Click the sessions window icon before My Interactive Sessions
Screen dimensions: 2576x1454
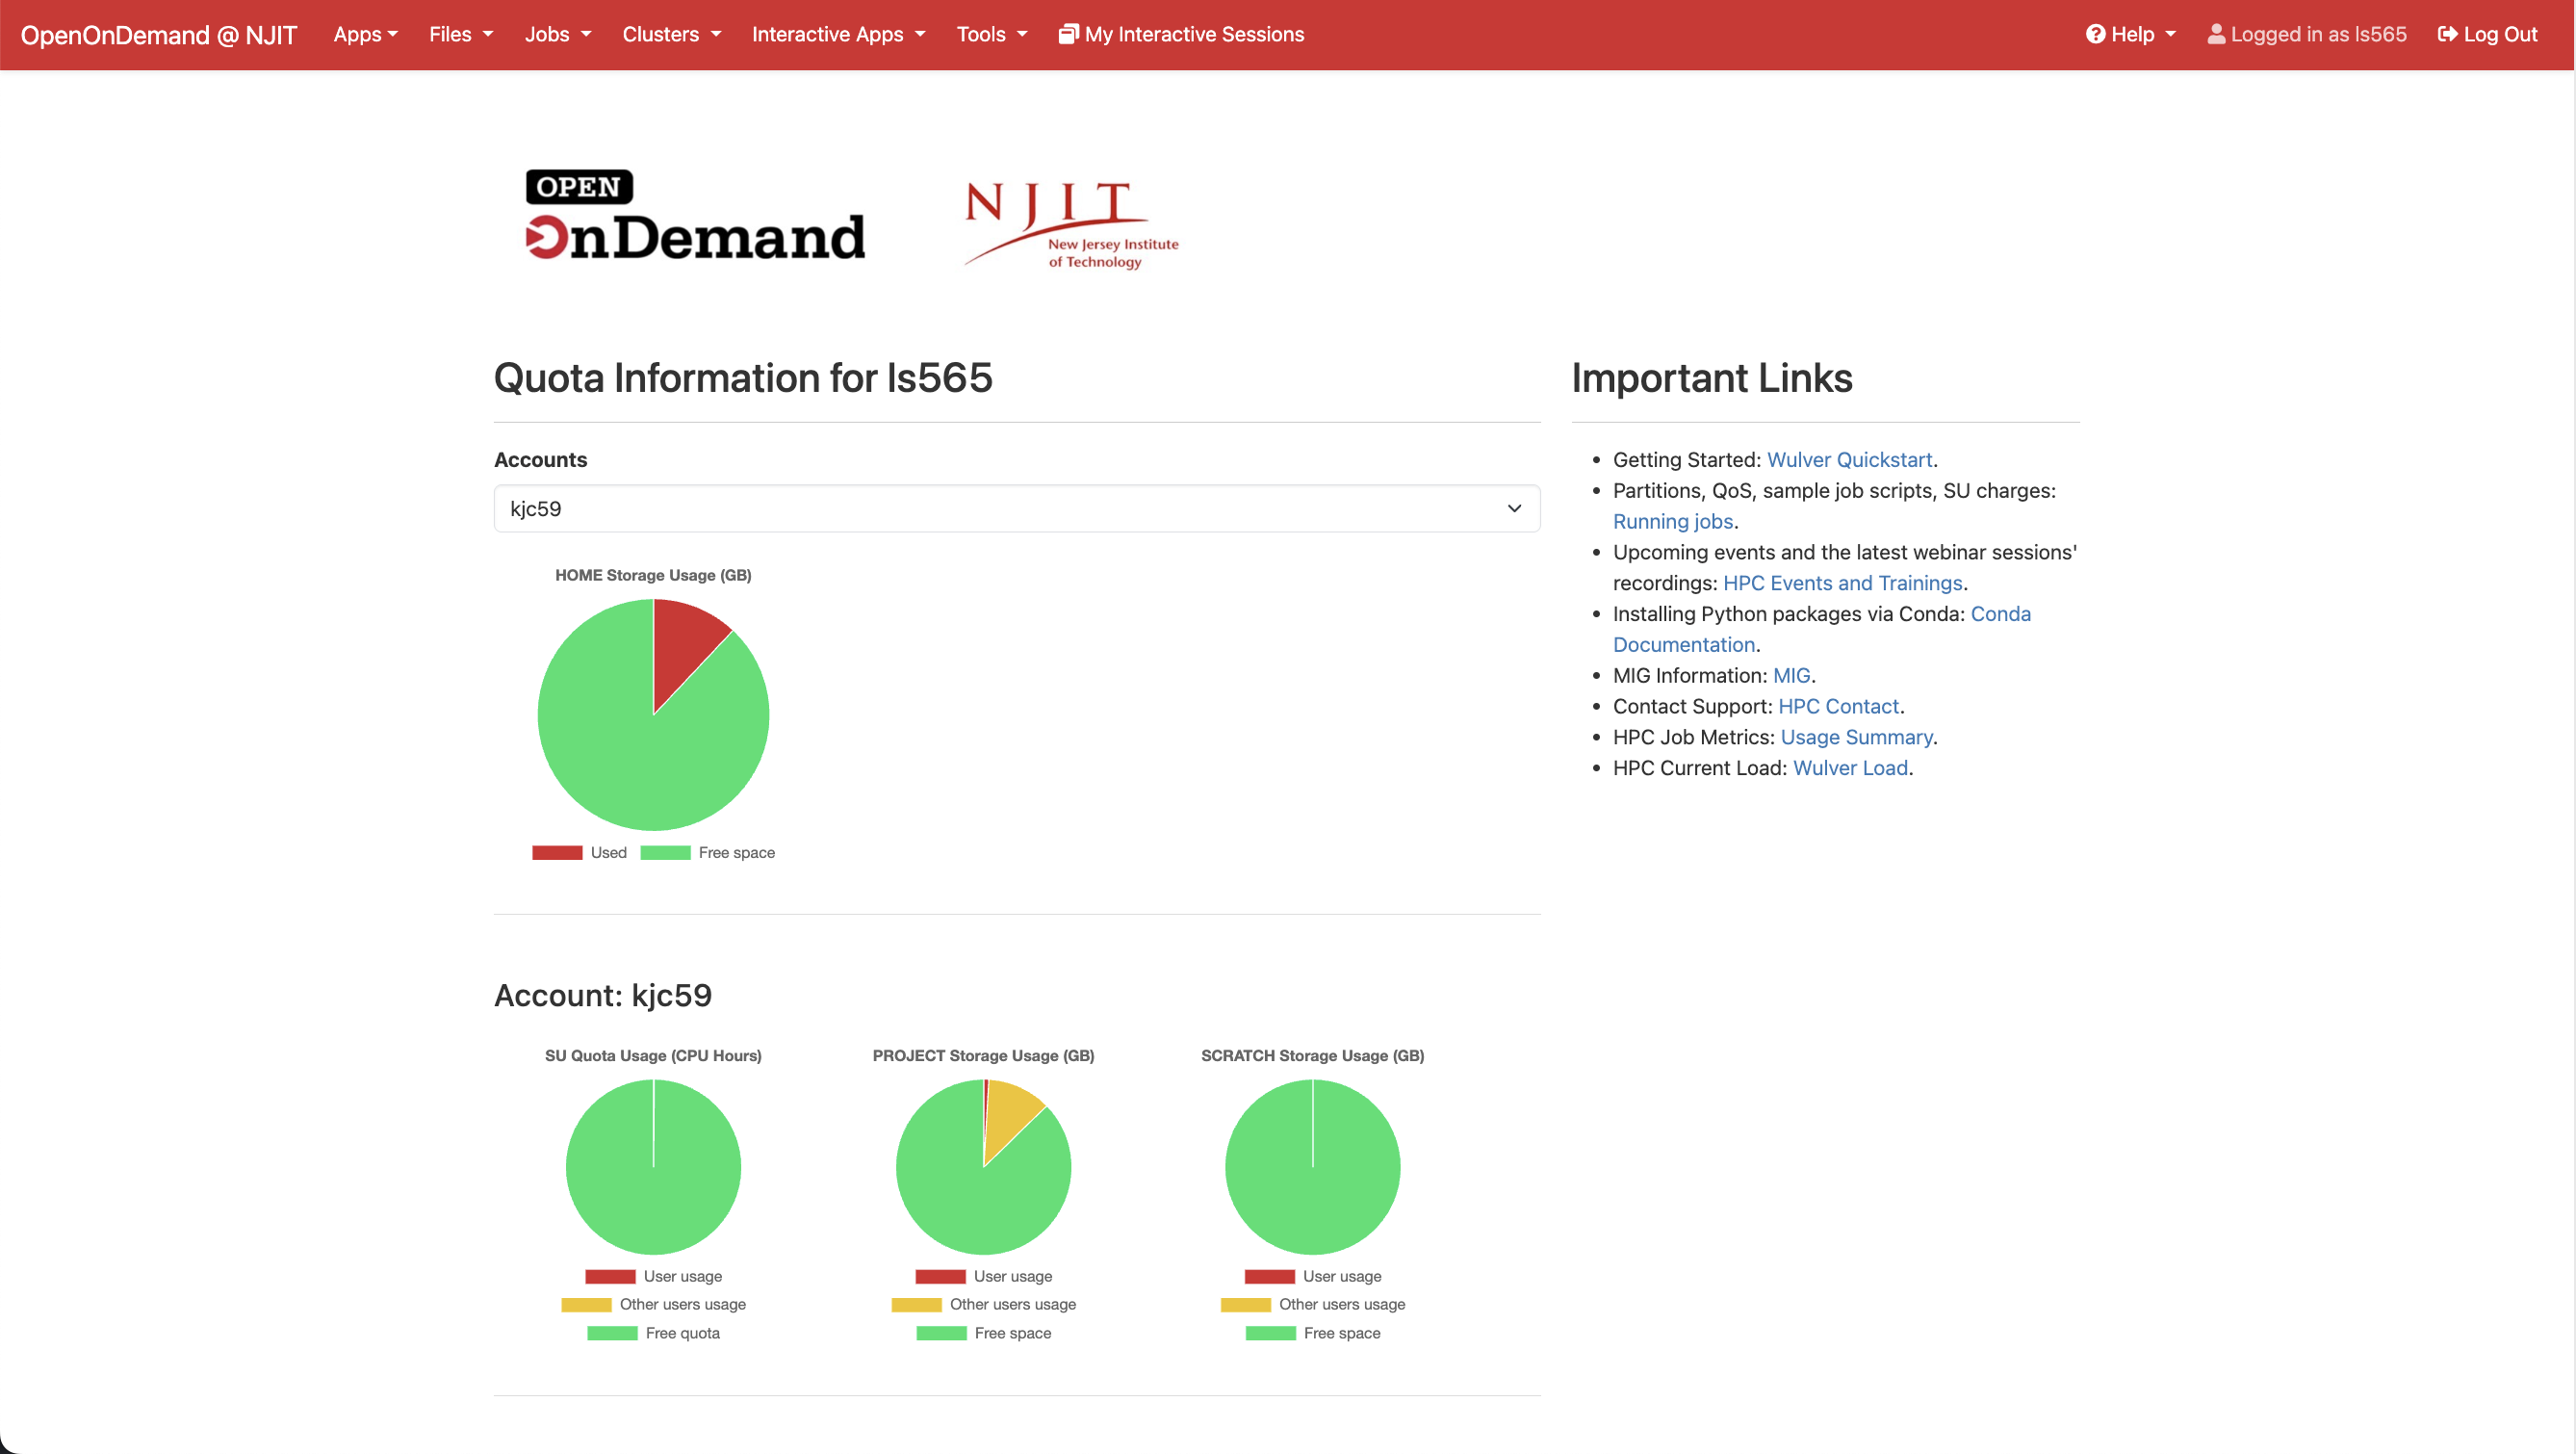1069,33
